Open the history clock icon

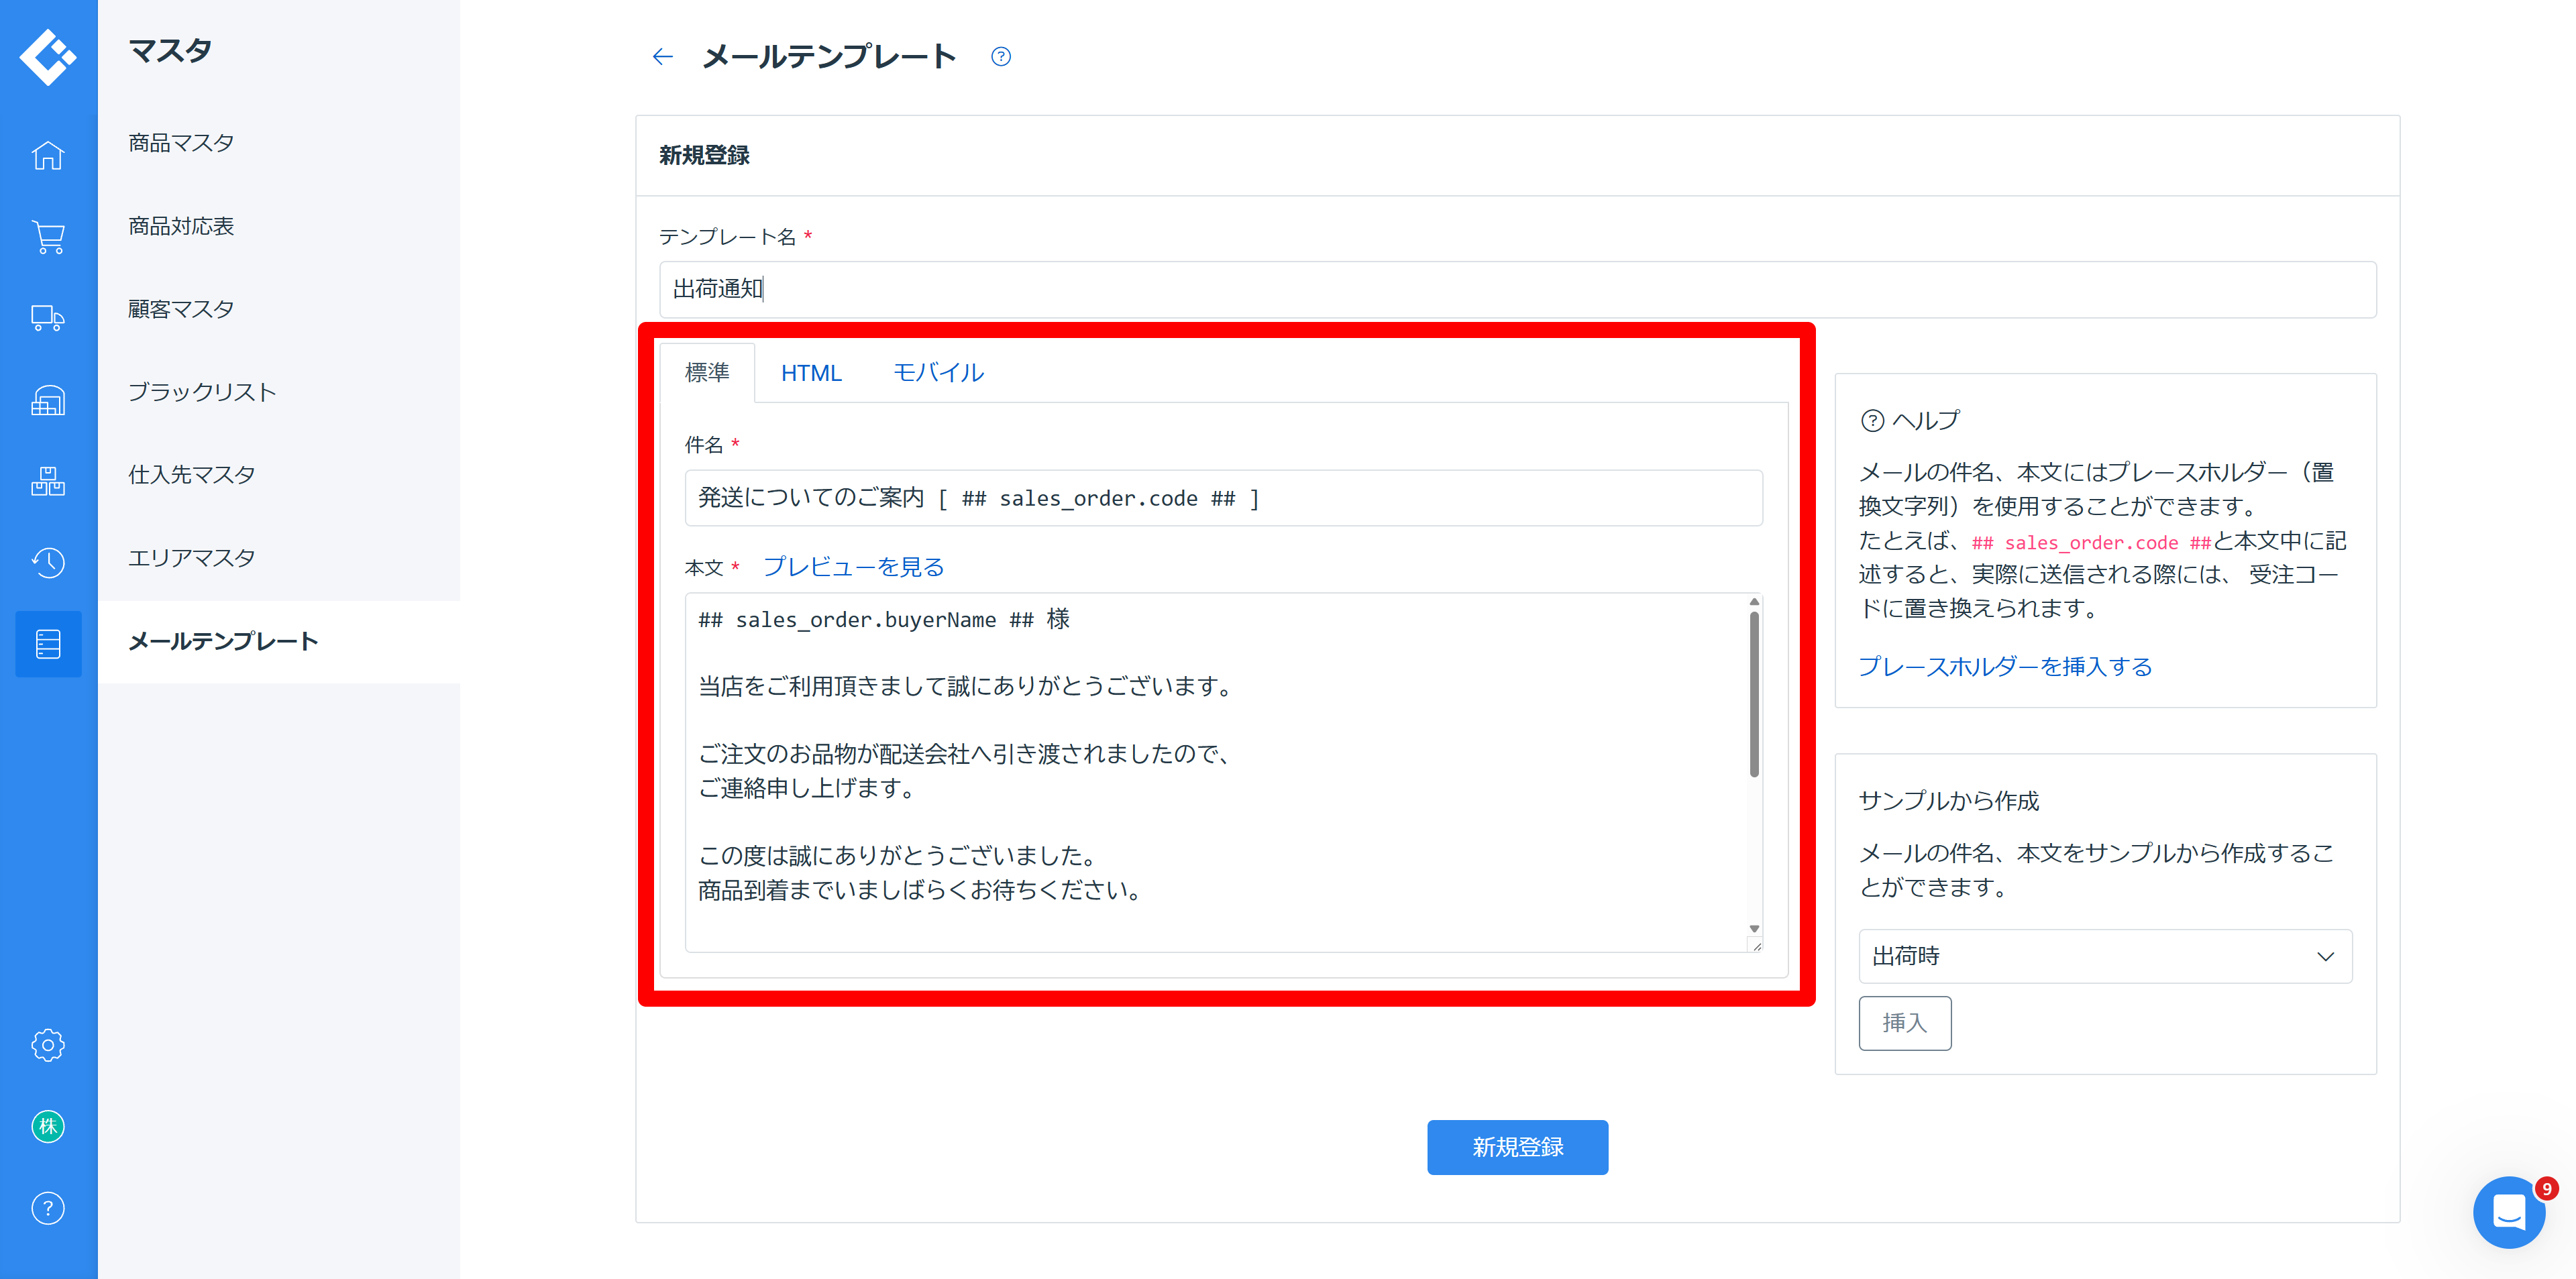pos(48,563)
